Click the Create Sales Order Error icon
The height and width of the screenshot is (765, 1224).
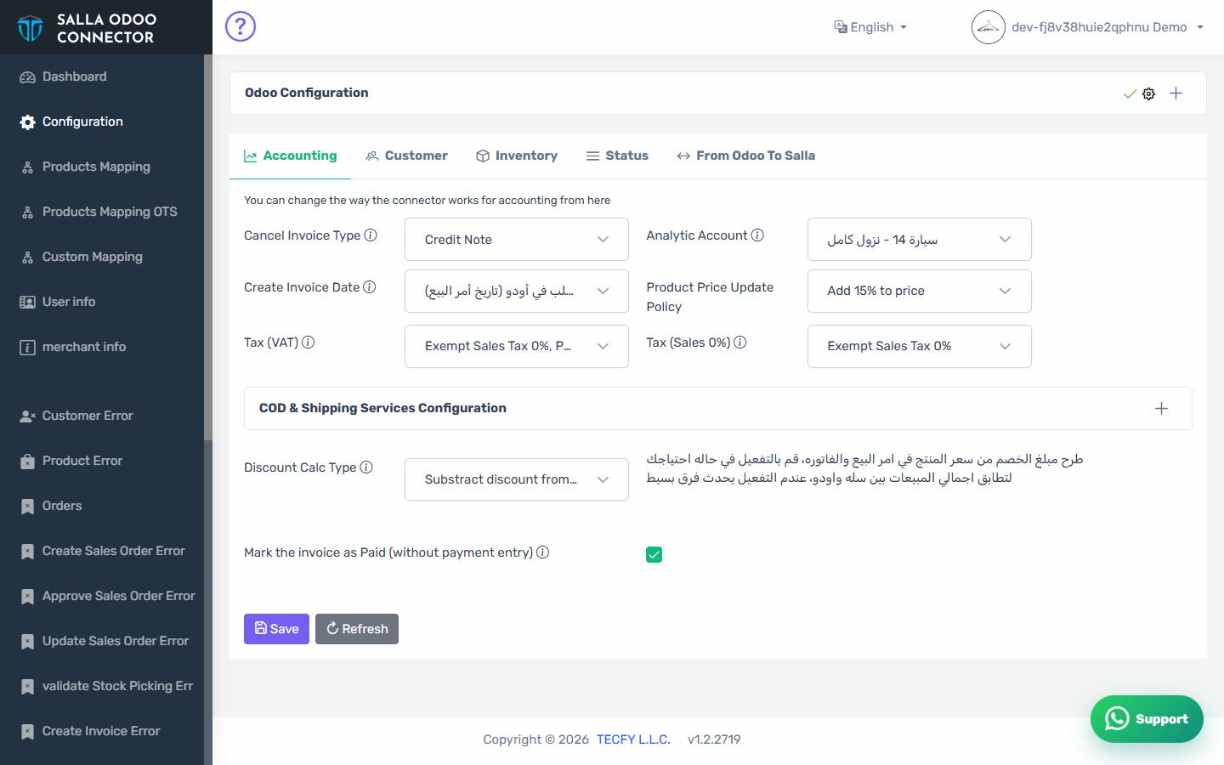coord(27,551)
